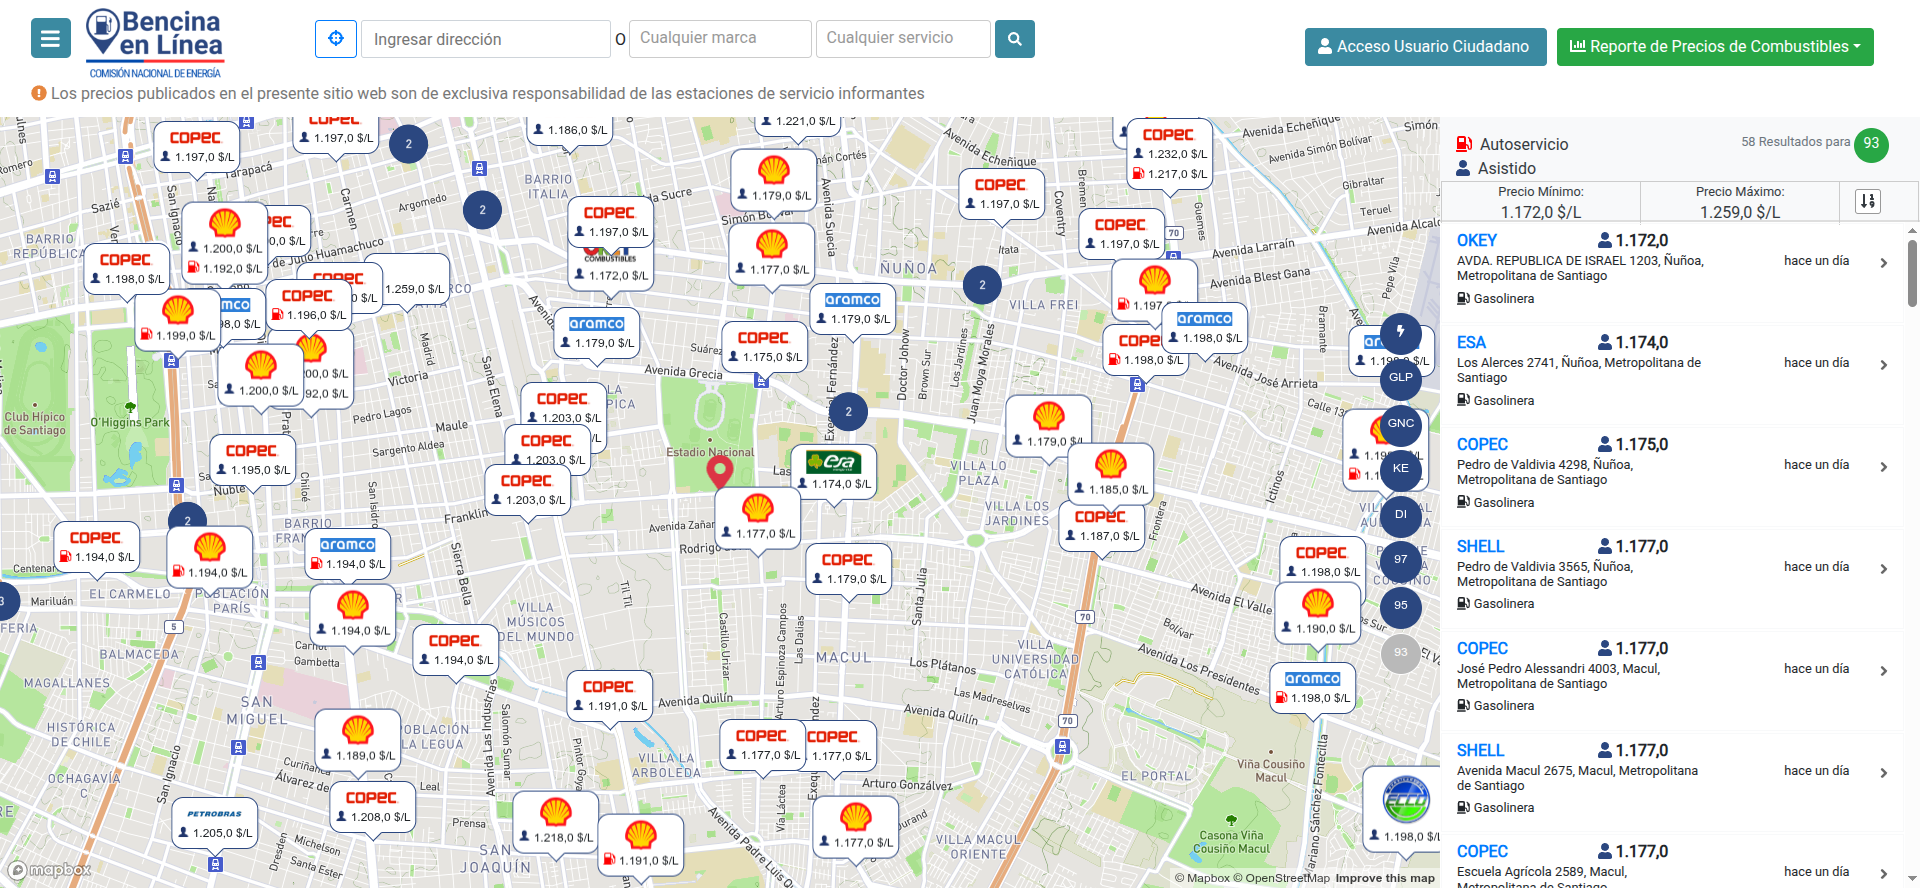The height and width of the screenshot is (888, 1920).
Task: Click the Bencina en Línea logo
Action: pos(155,43)
